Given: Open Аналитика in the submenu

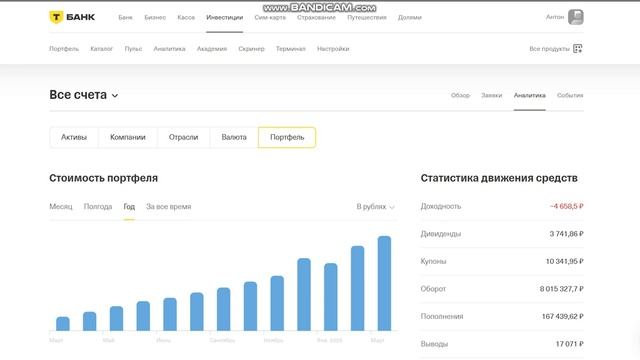Looking at the screenshot, I should tap(169, 49).
